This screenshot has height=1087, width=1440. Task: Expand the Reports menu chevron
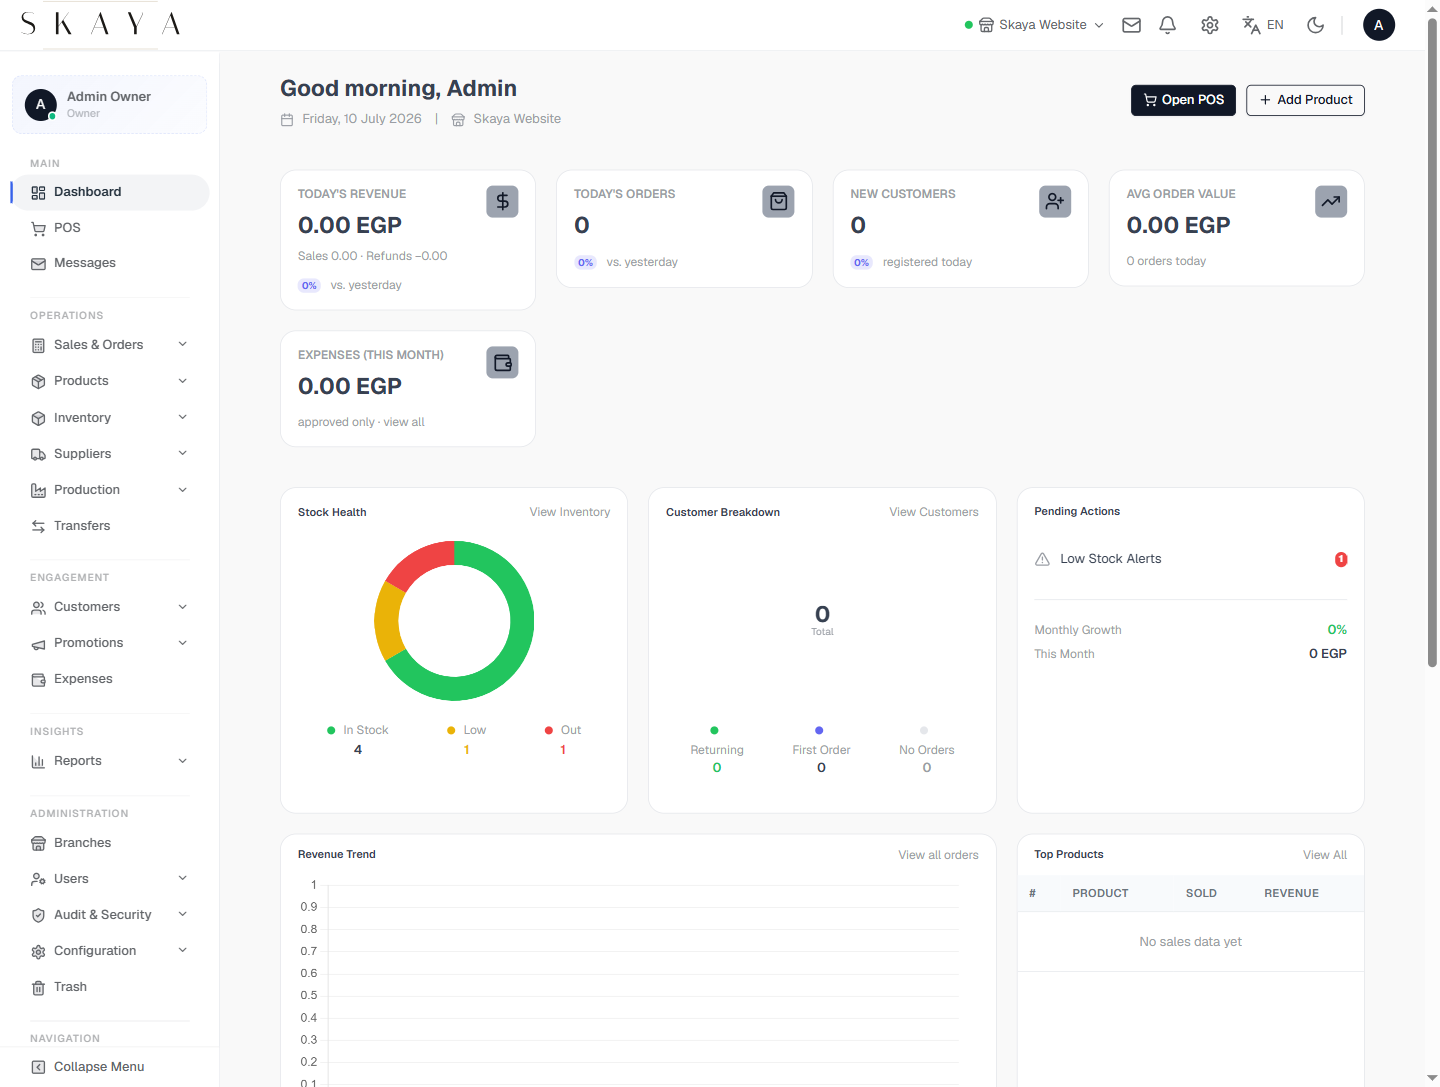183,761
